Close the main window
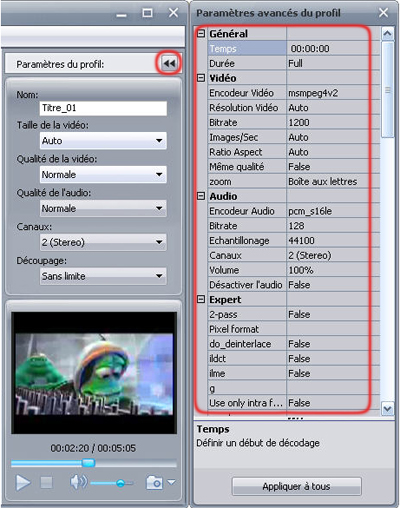The width and height of the screenshot is (400, 508). point(173,13)
